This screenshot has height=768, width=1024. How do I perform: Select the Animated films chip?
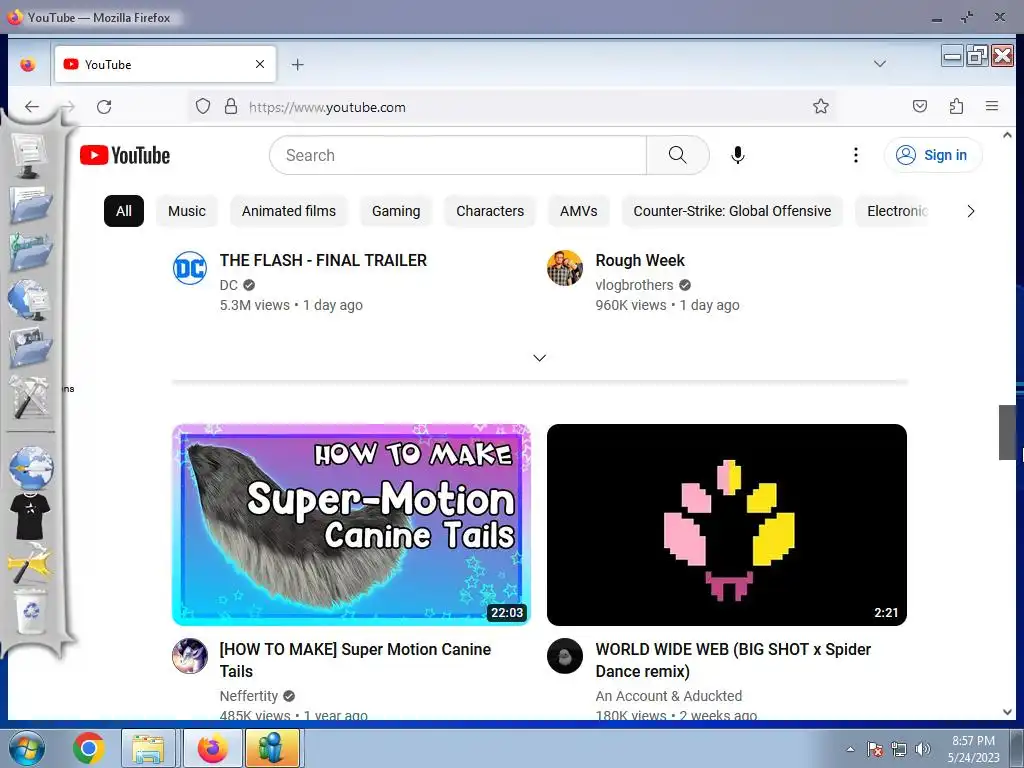click(x=289, y=211)
